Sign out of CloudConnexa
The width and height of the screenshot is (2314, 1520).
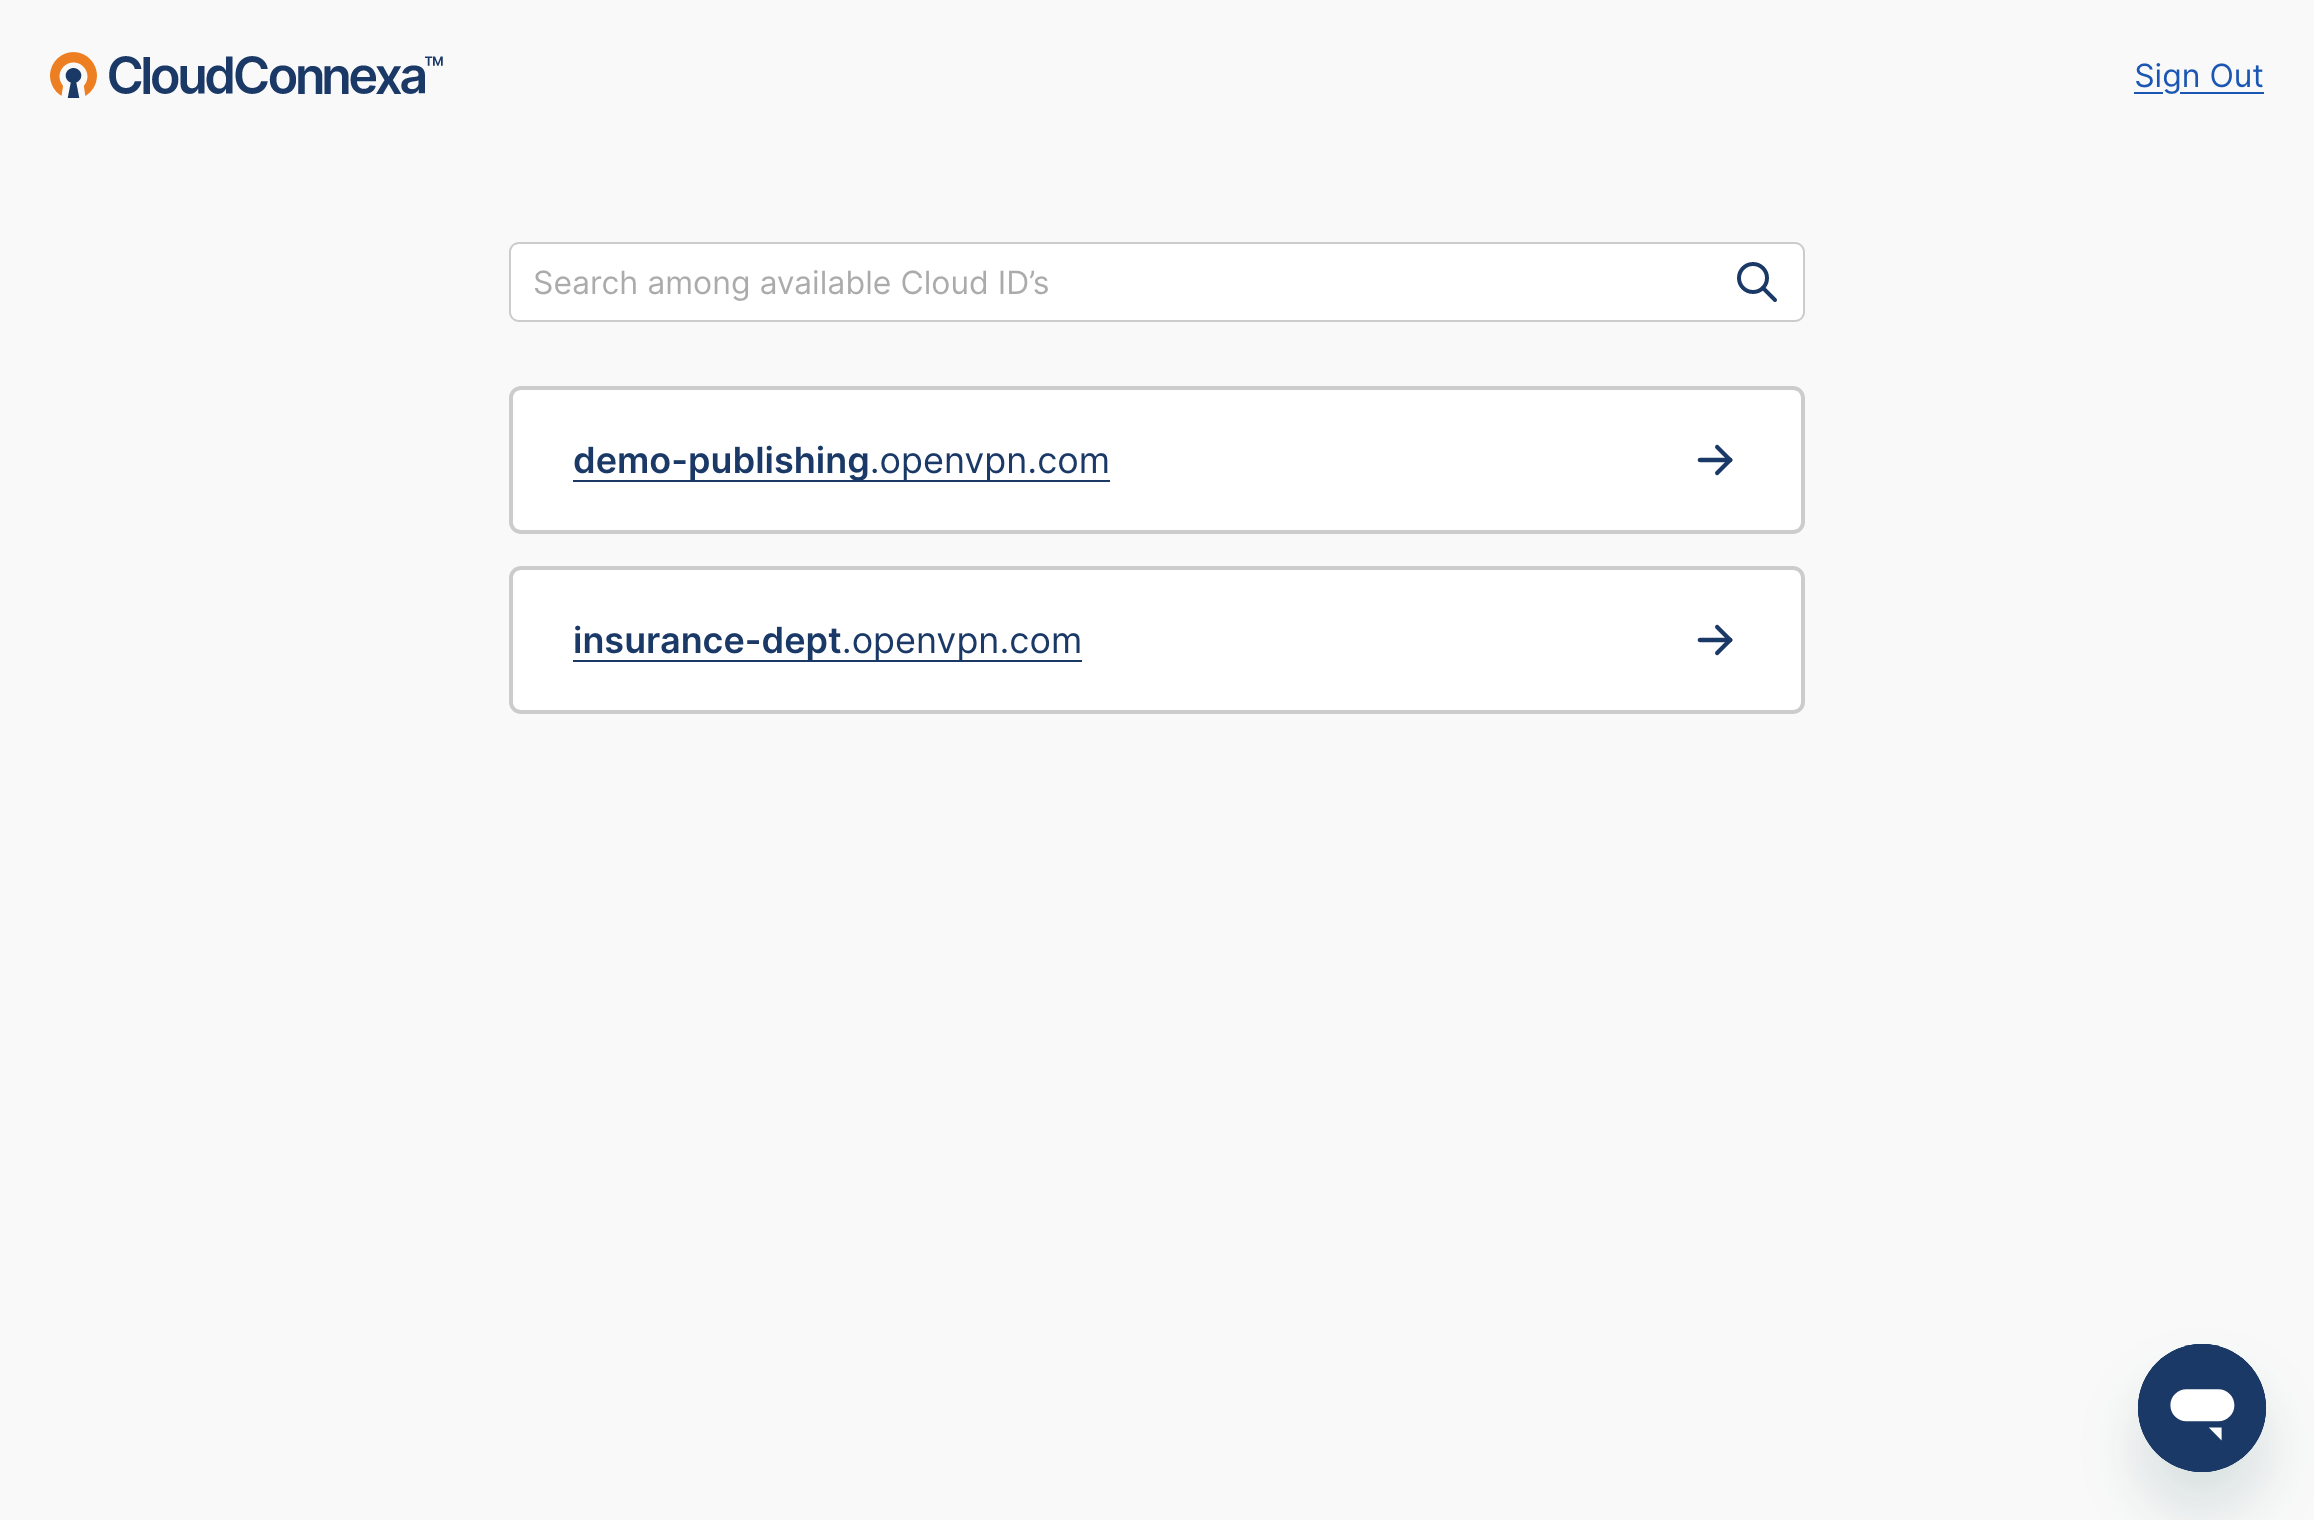(2198, 76)
